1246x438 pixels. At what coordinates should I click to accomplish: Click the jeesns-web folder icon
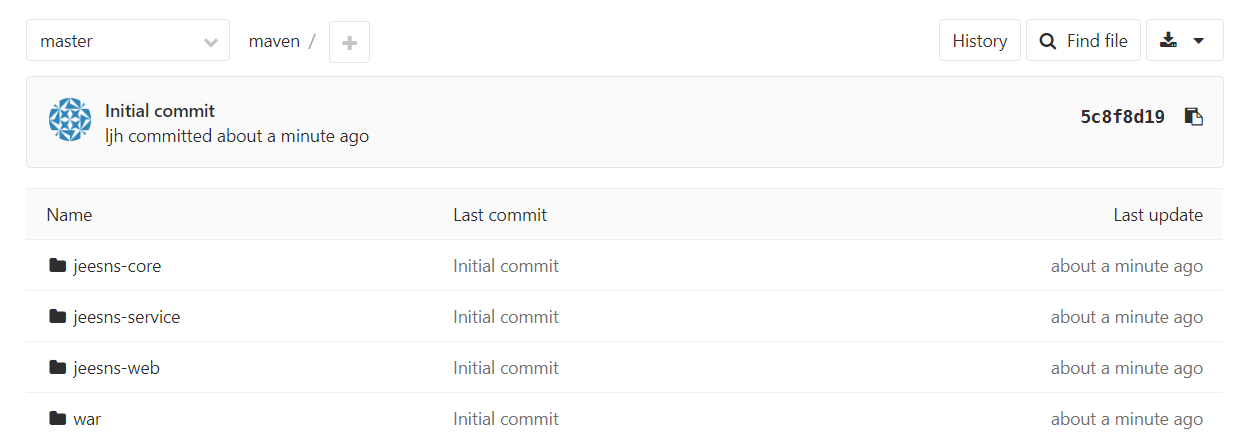point(57,368)
